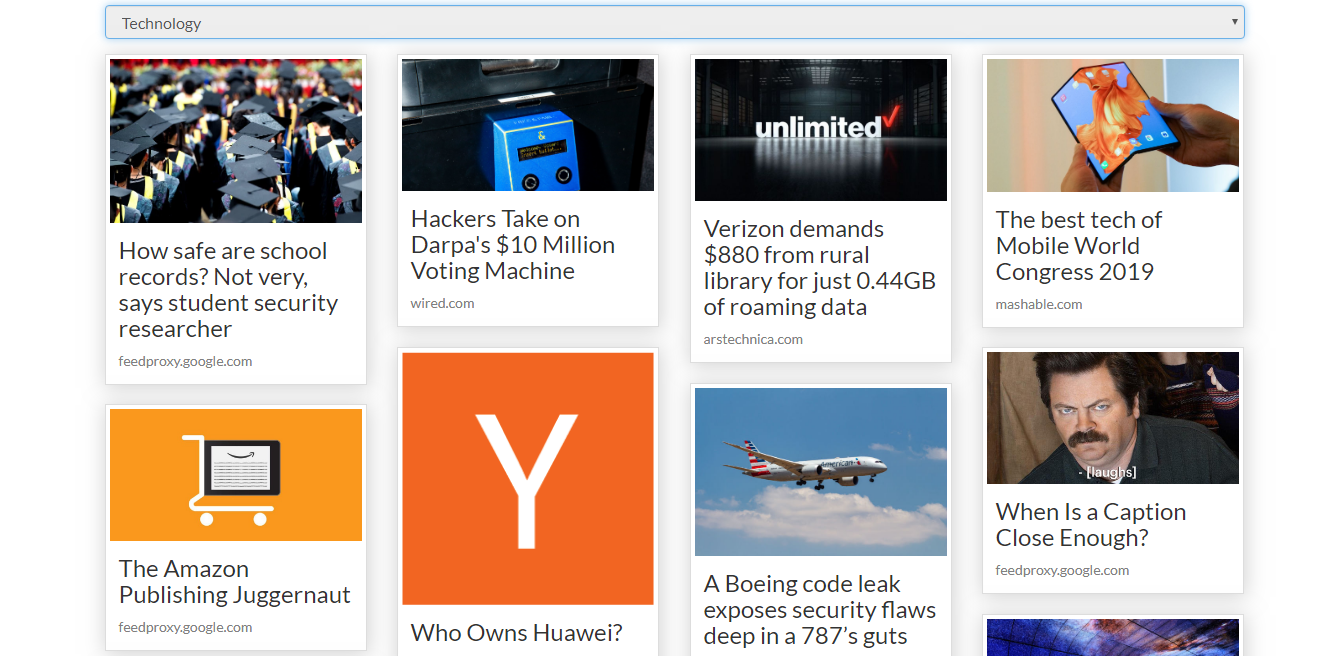Click the wired.com source label

442,303
